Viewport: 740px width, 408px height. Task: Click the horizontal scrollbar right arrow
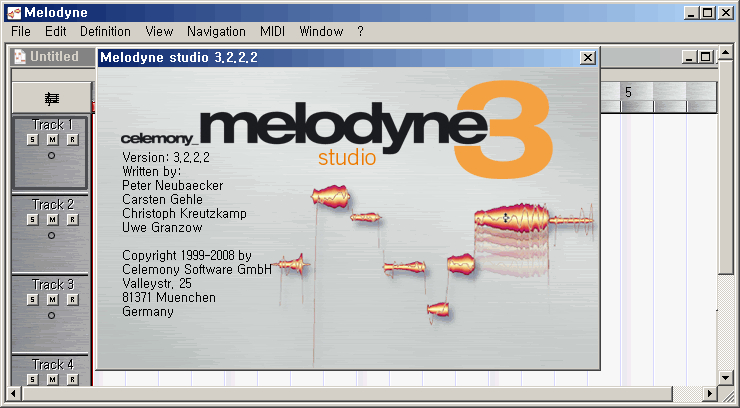pos(710,393)
